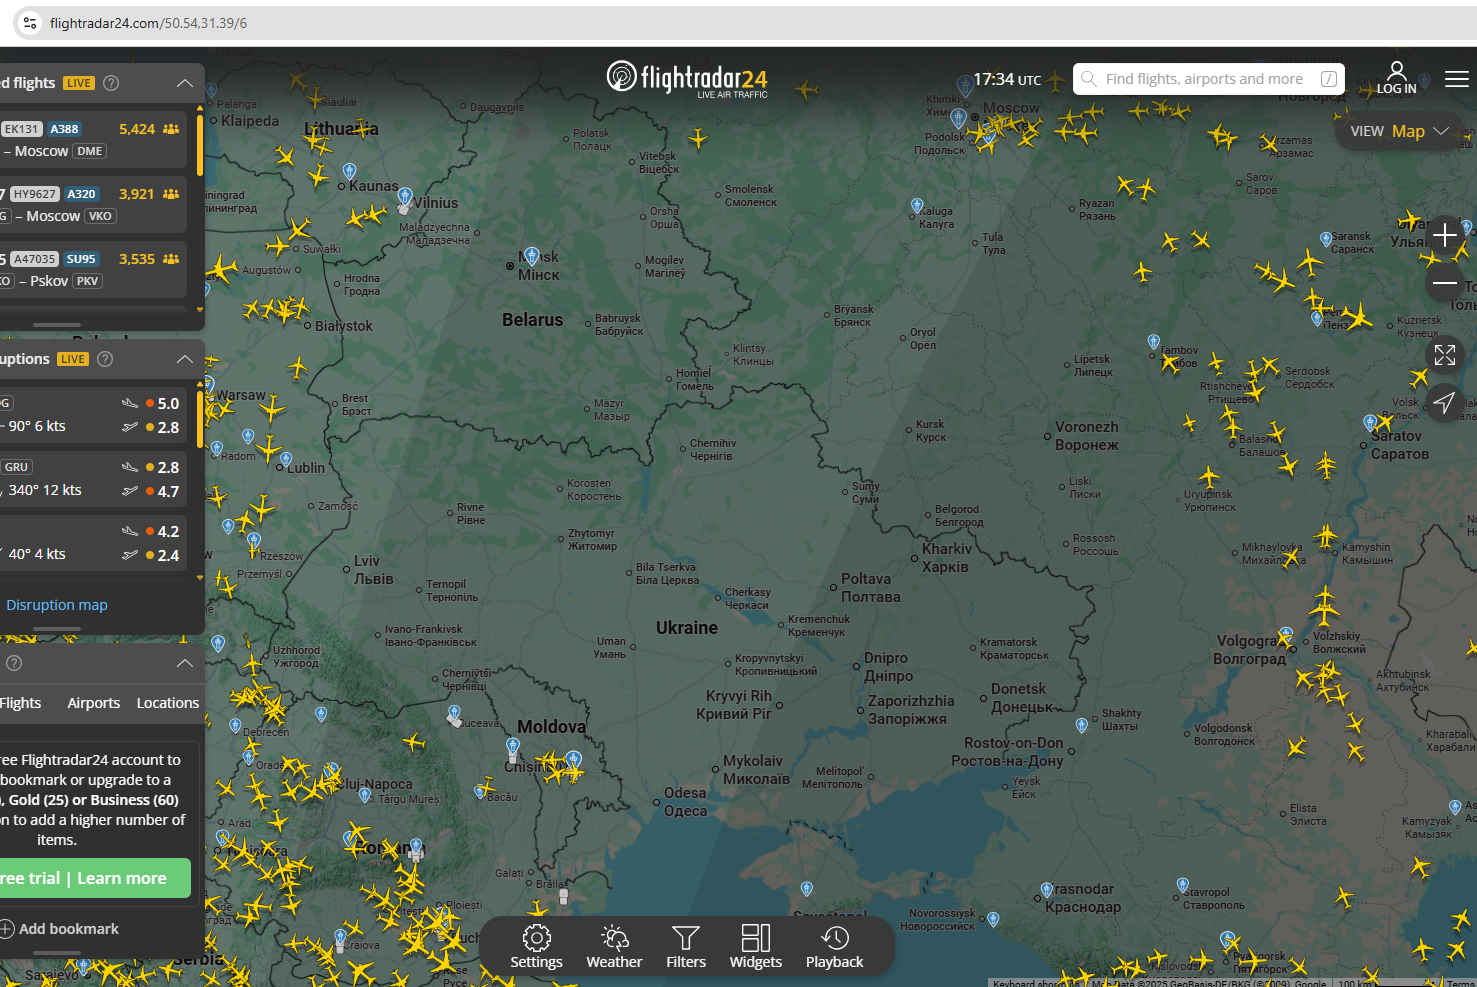Open the Widgets panel
1477x987 pixels.
point(755,946)
